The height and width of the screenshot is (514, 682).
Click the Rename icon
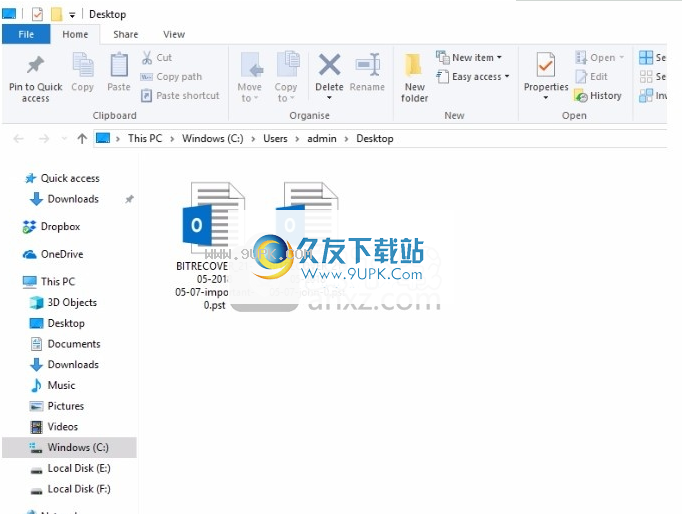pyautogui.click(x=368, y=65)
